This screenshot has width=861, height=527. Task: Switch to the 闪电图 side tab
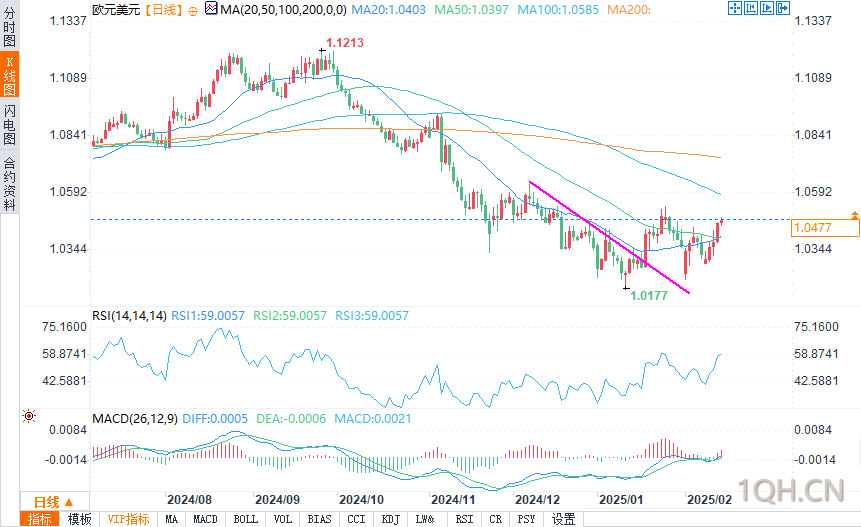9,124
